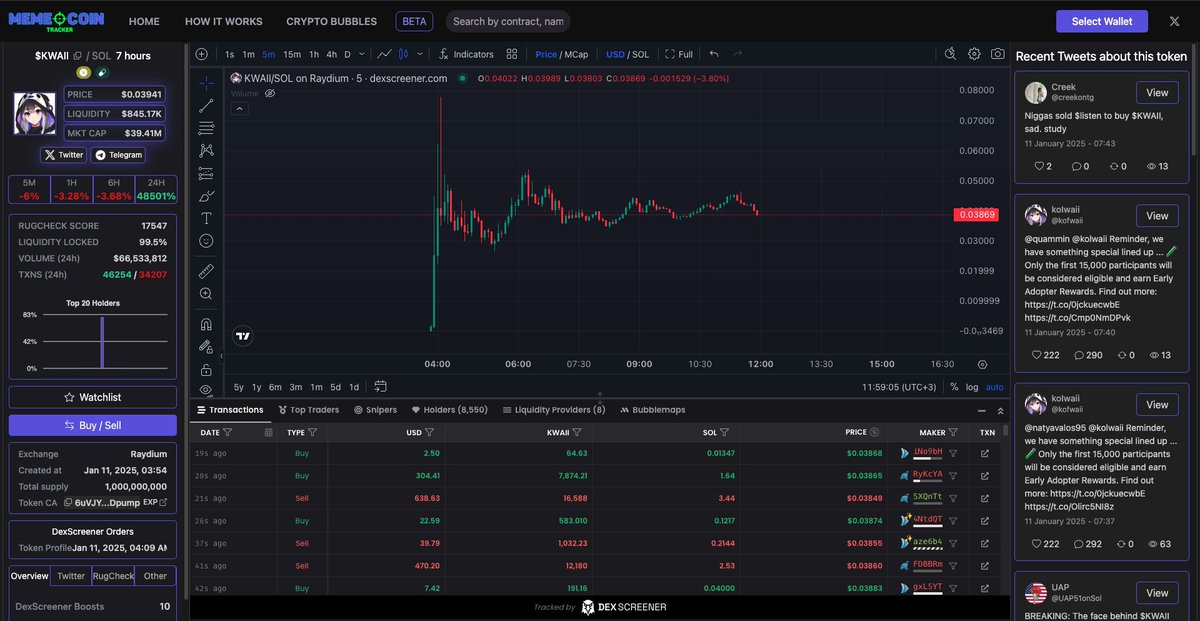Hide all drawings with eye icon
This screenshot has width=1200, height=621.
click(206, 389)
